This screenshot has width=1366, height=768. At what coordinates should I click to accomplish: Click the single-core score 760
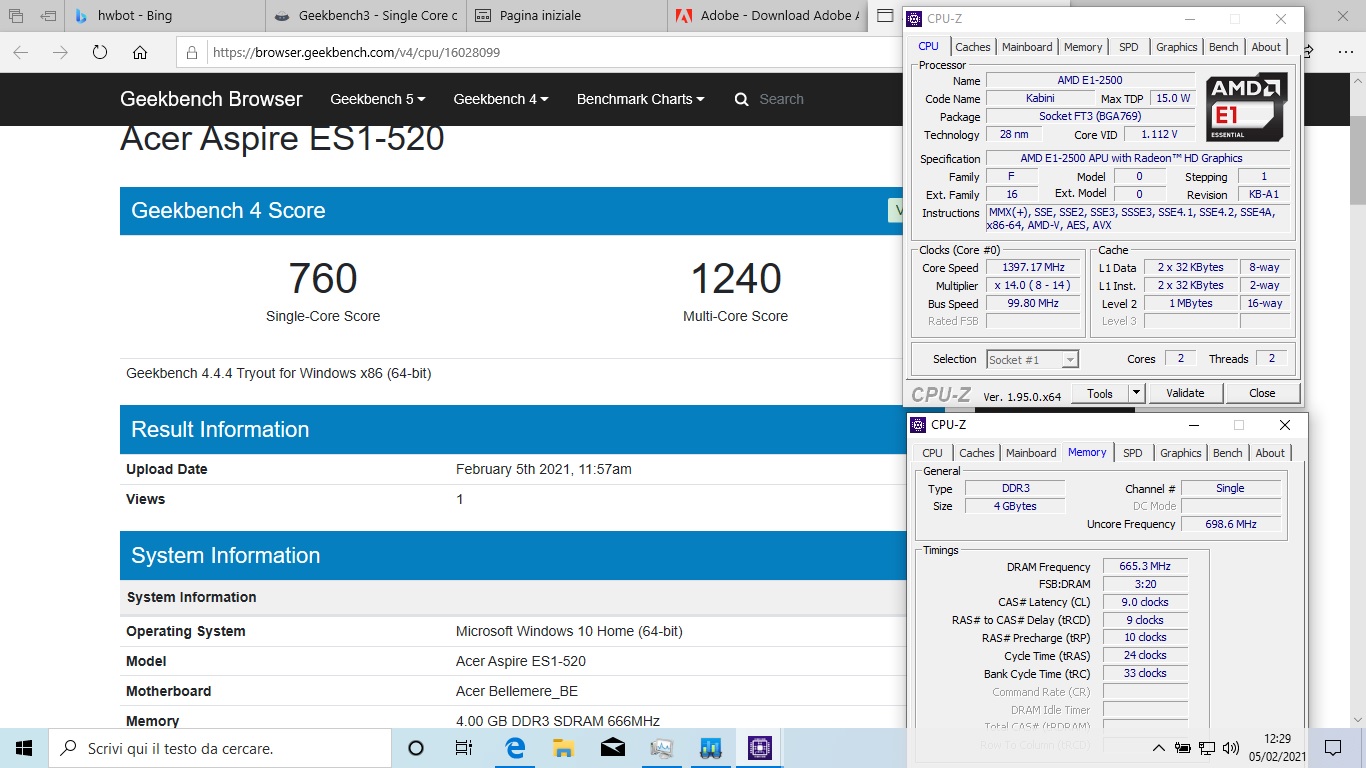pos(323,278)
